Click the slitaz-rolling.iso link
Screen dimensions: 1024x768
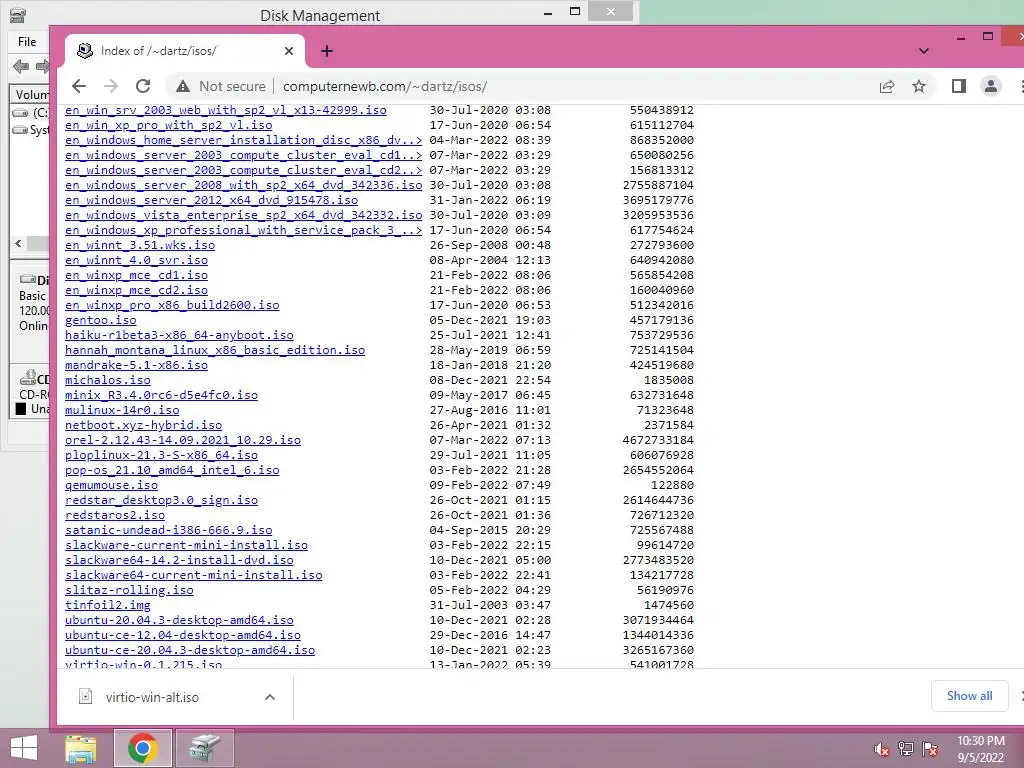[129, 591]
